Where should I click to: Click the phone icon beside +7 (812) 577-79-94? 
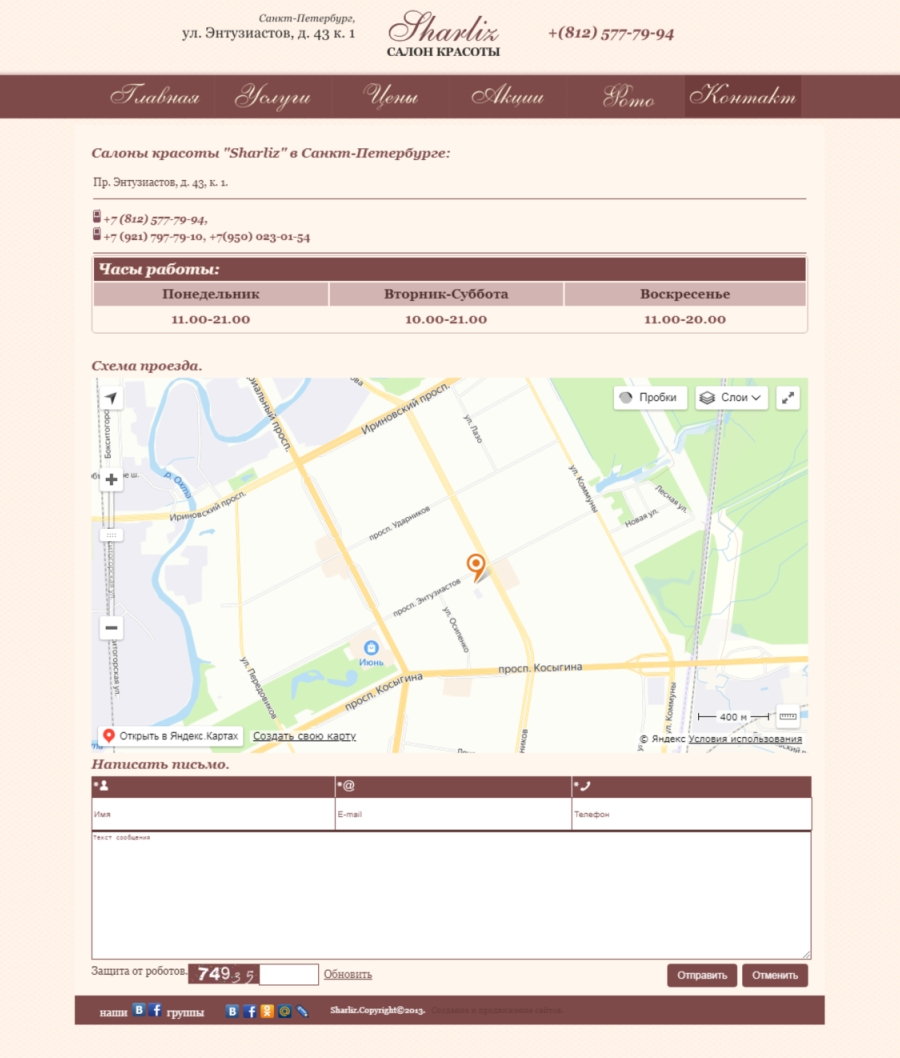point(96,217)
